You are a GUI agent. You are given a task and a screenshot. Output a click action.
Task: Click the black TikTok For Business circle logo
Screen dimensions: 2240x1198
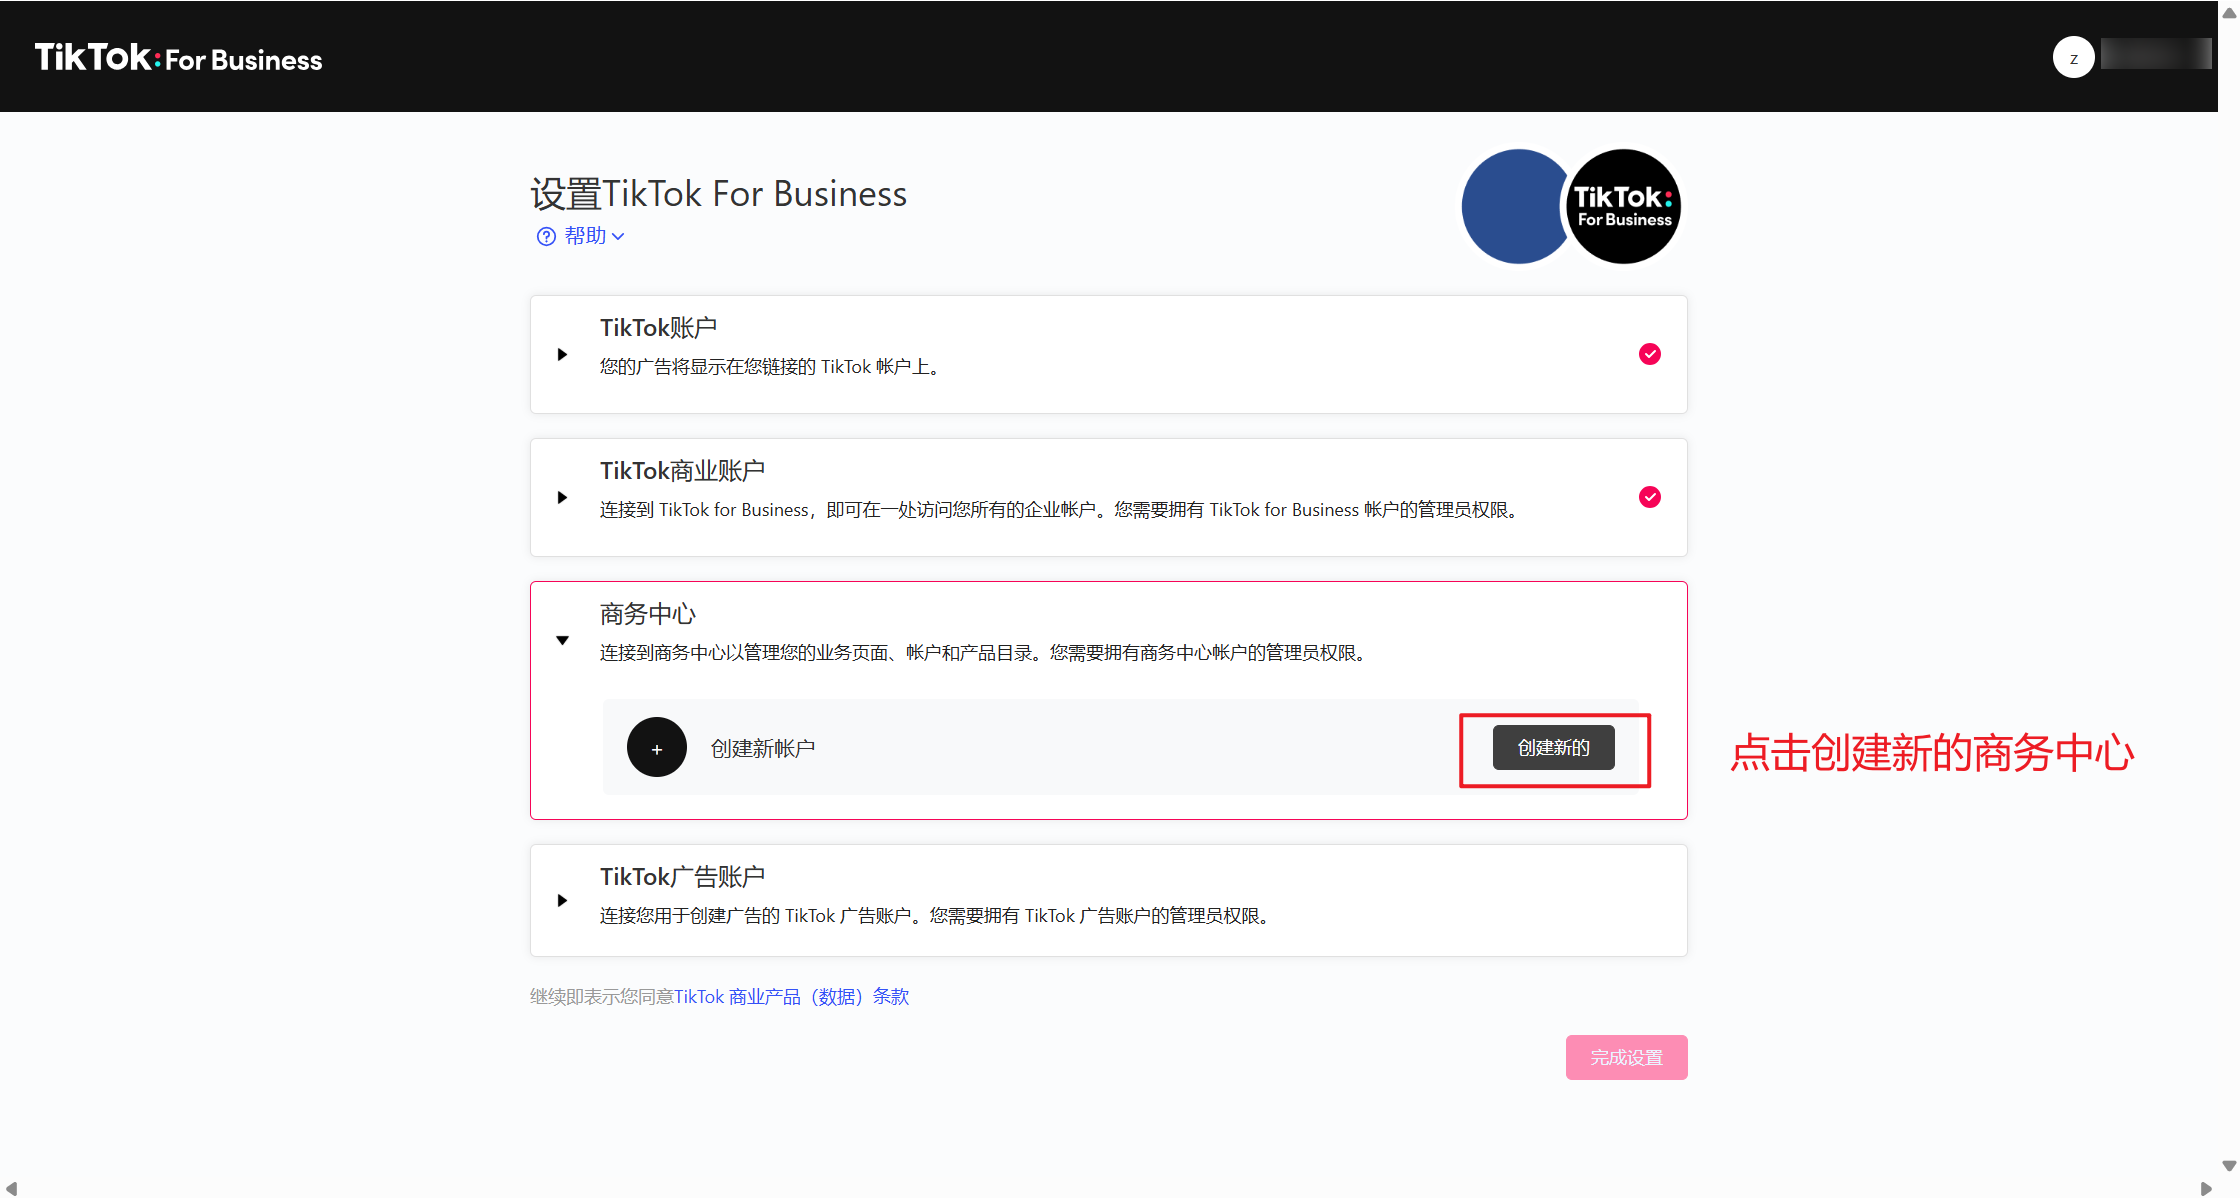click(x=1624, y=207)
